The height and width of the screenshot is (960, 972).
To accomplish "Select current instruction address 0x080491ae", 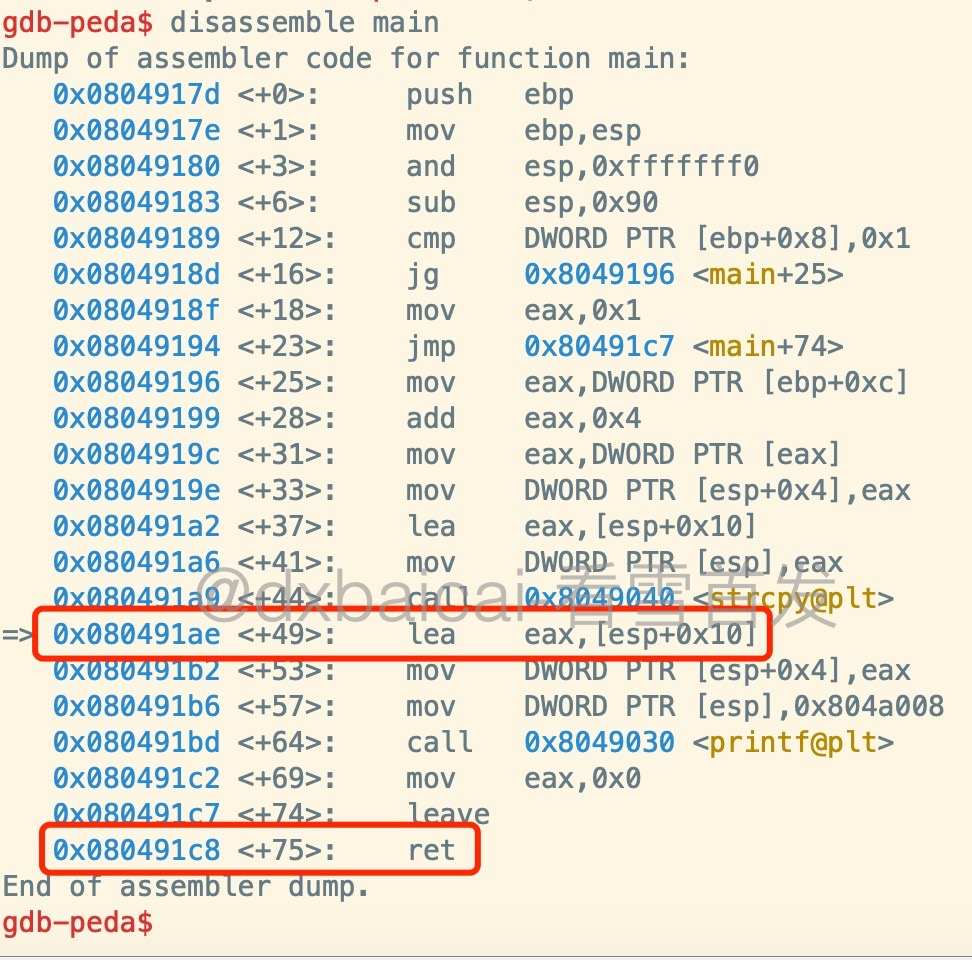I will click(136, 633).
